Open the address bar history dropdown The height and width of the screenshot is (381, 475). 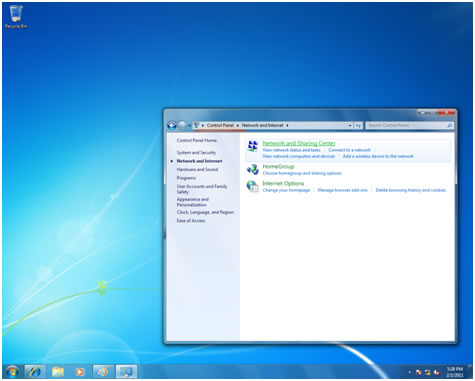tap(350, 126)
